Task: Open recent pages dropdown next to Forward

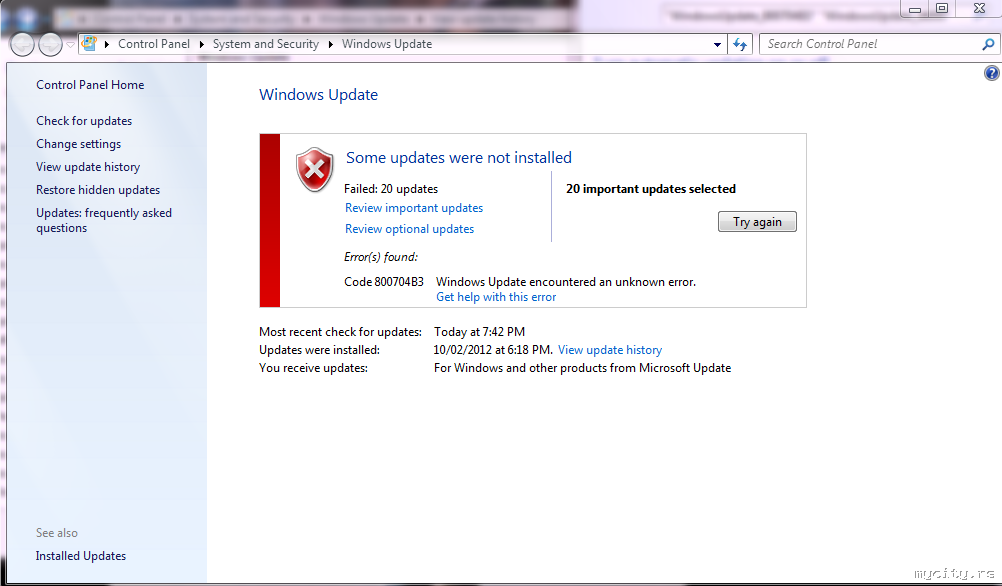Action: tap(70, 45)
